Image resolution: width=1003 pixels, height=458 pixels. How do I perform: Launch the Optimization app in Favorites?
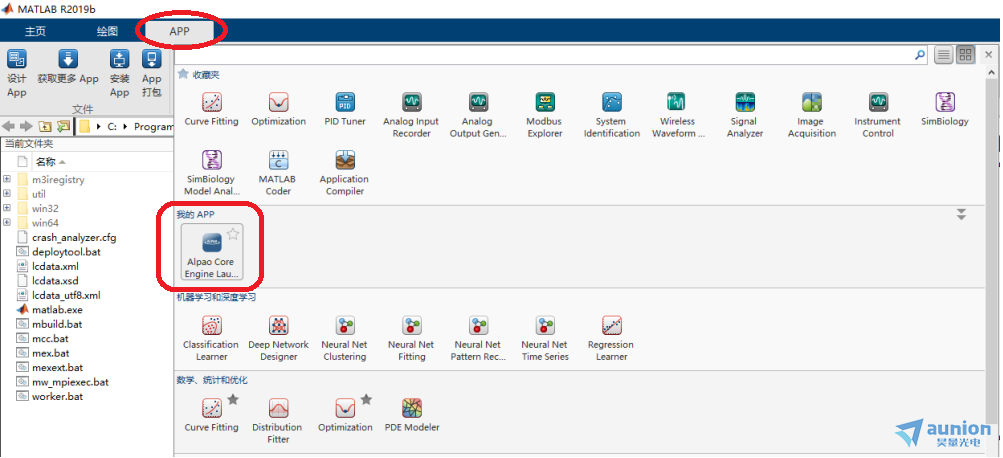coord(278,109)
